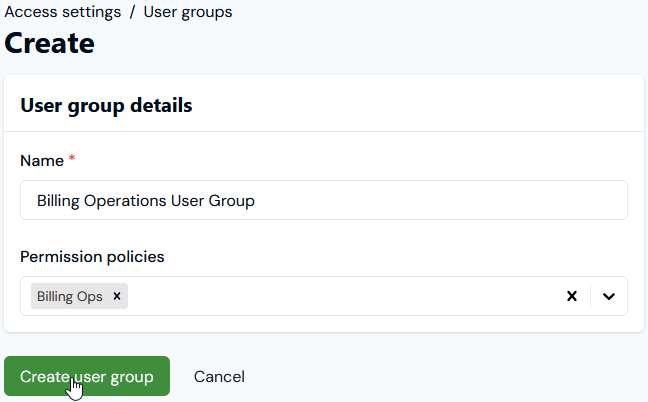Image resolution: width=648 pixels, height=402 pixels.
Task: Click the red required asterisk by Name
Action: pos(72,159)
